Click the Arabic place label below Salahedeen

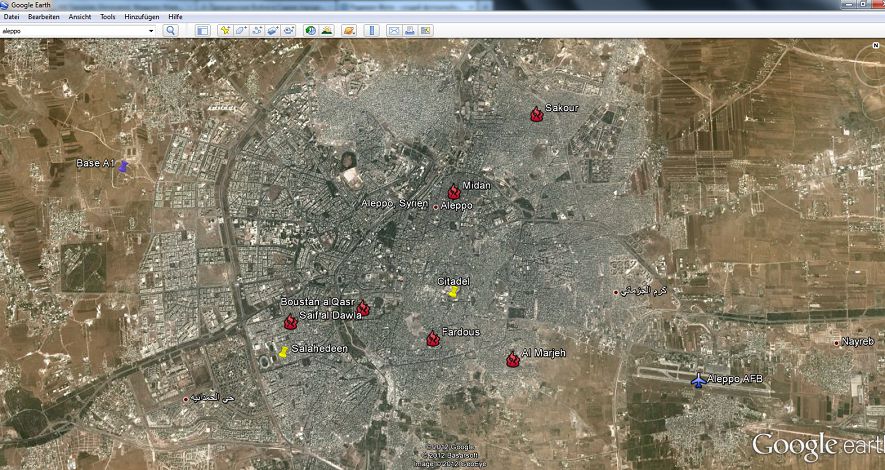(x=212, y=398)
